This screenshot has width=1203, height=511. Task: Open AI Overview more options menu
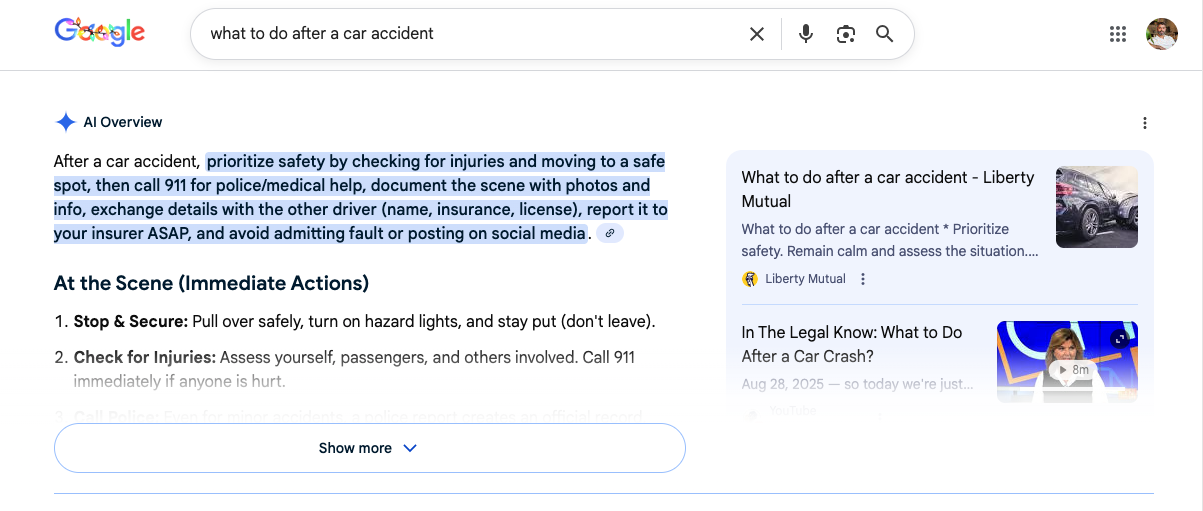coord(1145,123)
